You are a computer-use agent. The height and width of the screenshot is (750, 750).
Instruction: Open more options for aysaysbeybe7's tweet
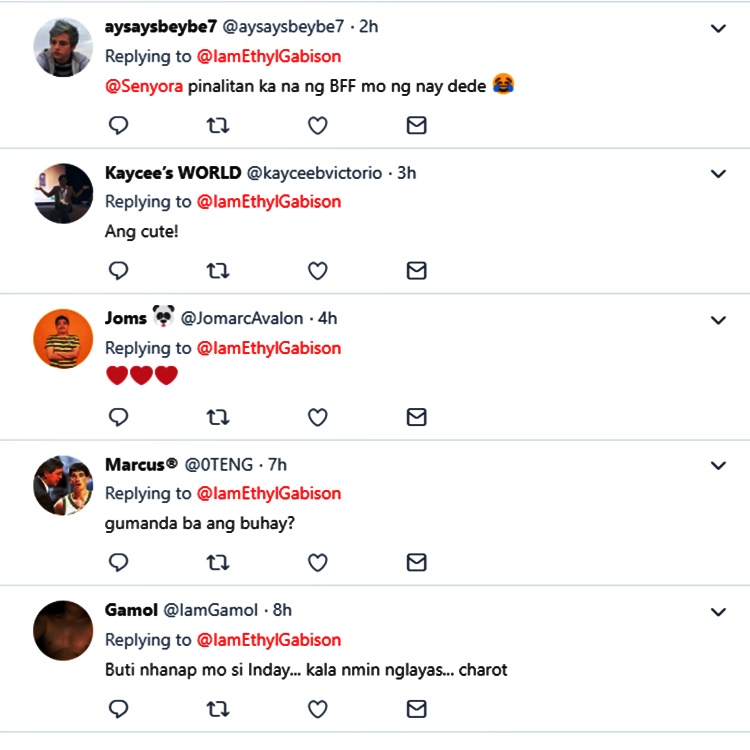tap(717, 29)
